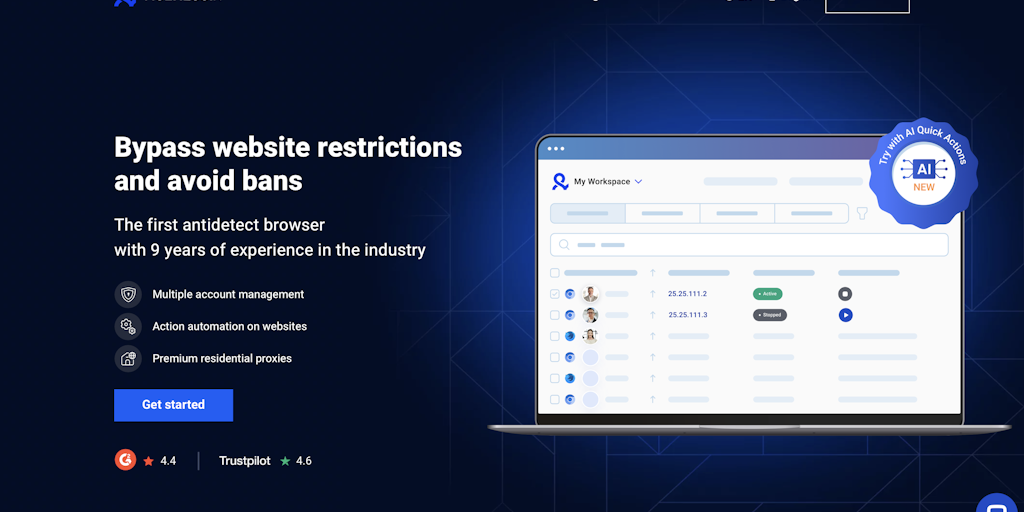Click the search field in the mockup
1024x512 pixels.
(749, 245)
